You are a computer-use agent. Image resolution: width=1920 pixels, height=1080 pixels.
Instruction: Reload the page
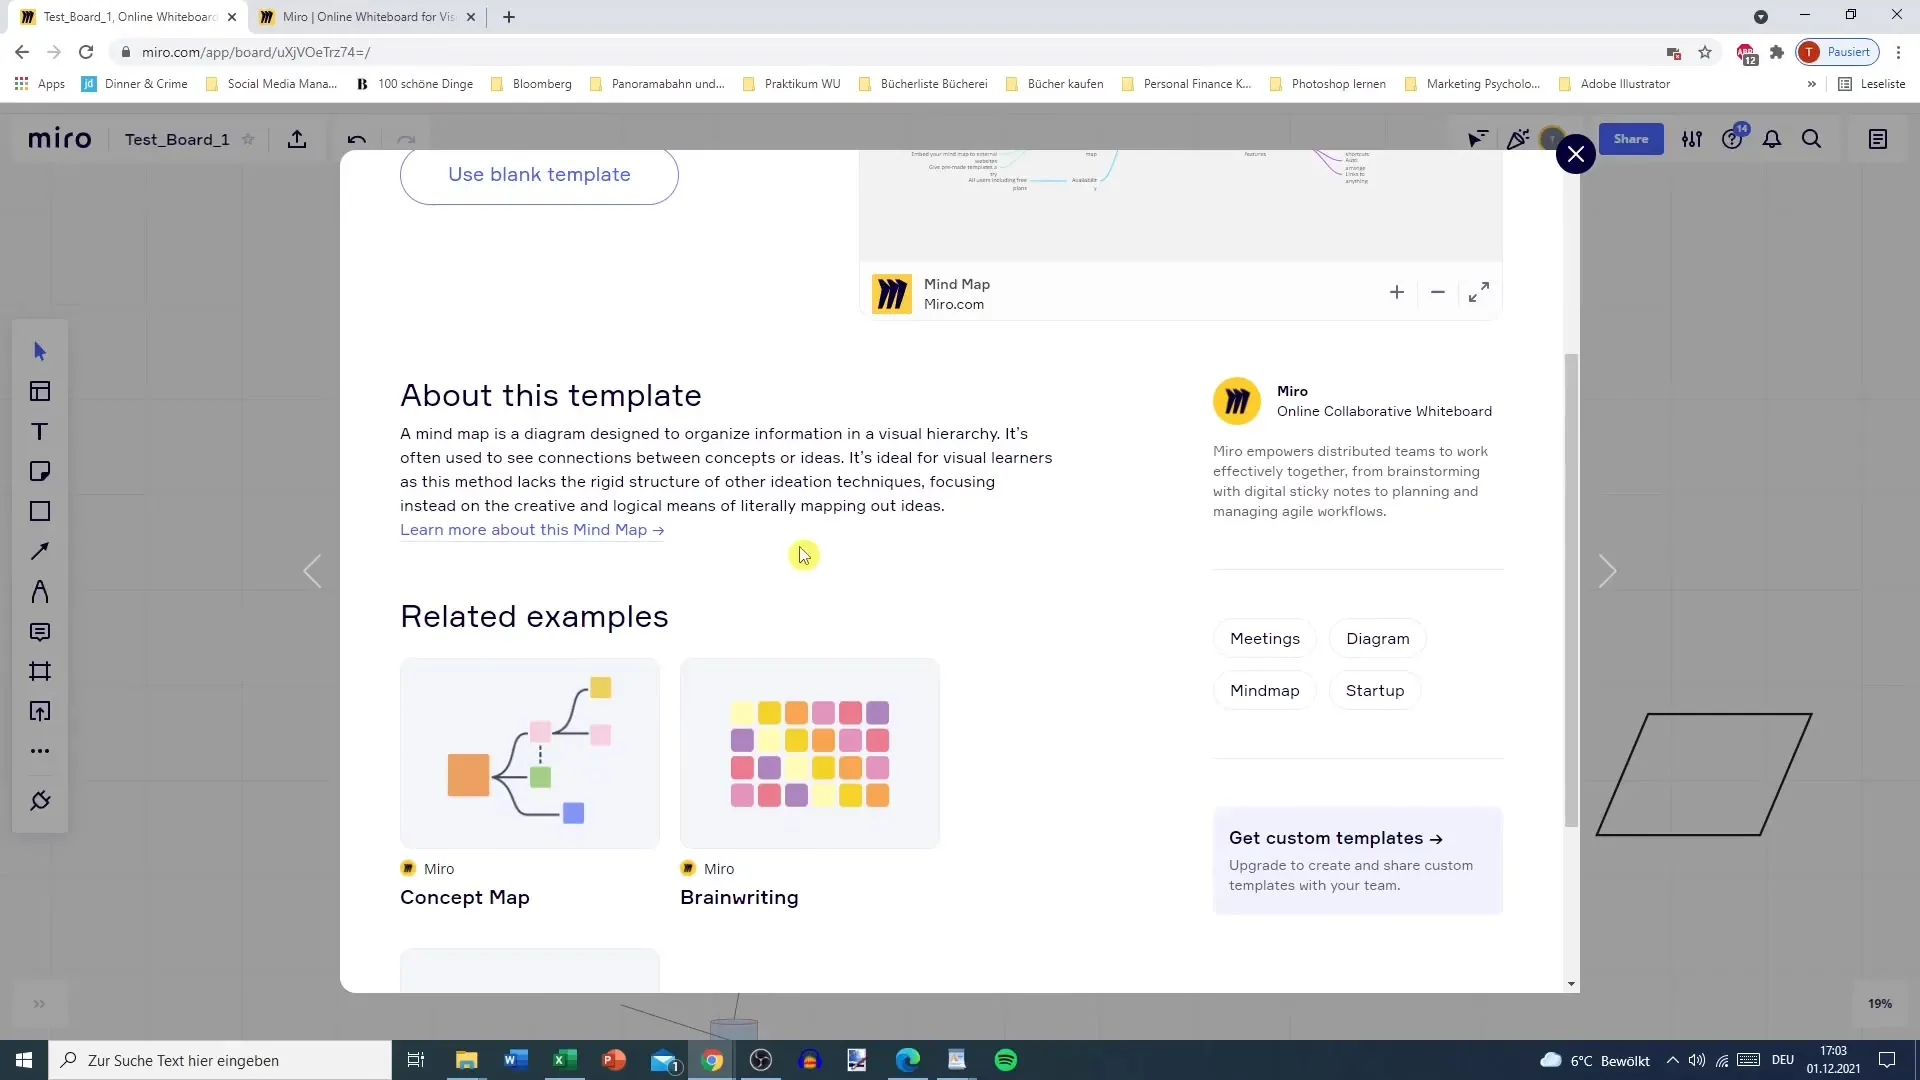(86, 52)
